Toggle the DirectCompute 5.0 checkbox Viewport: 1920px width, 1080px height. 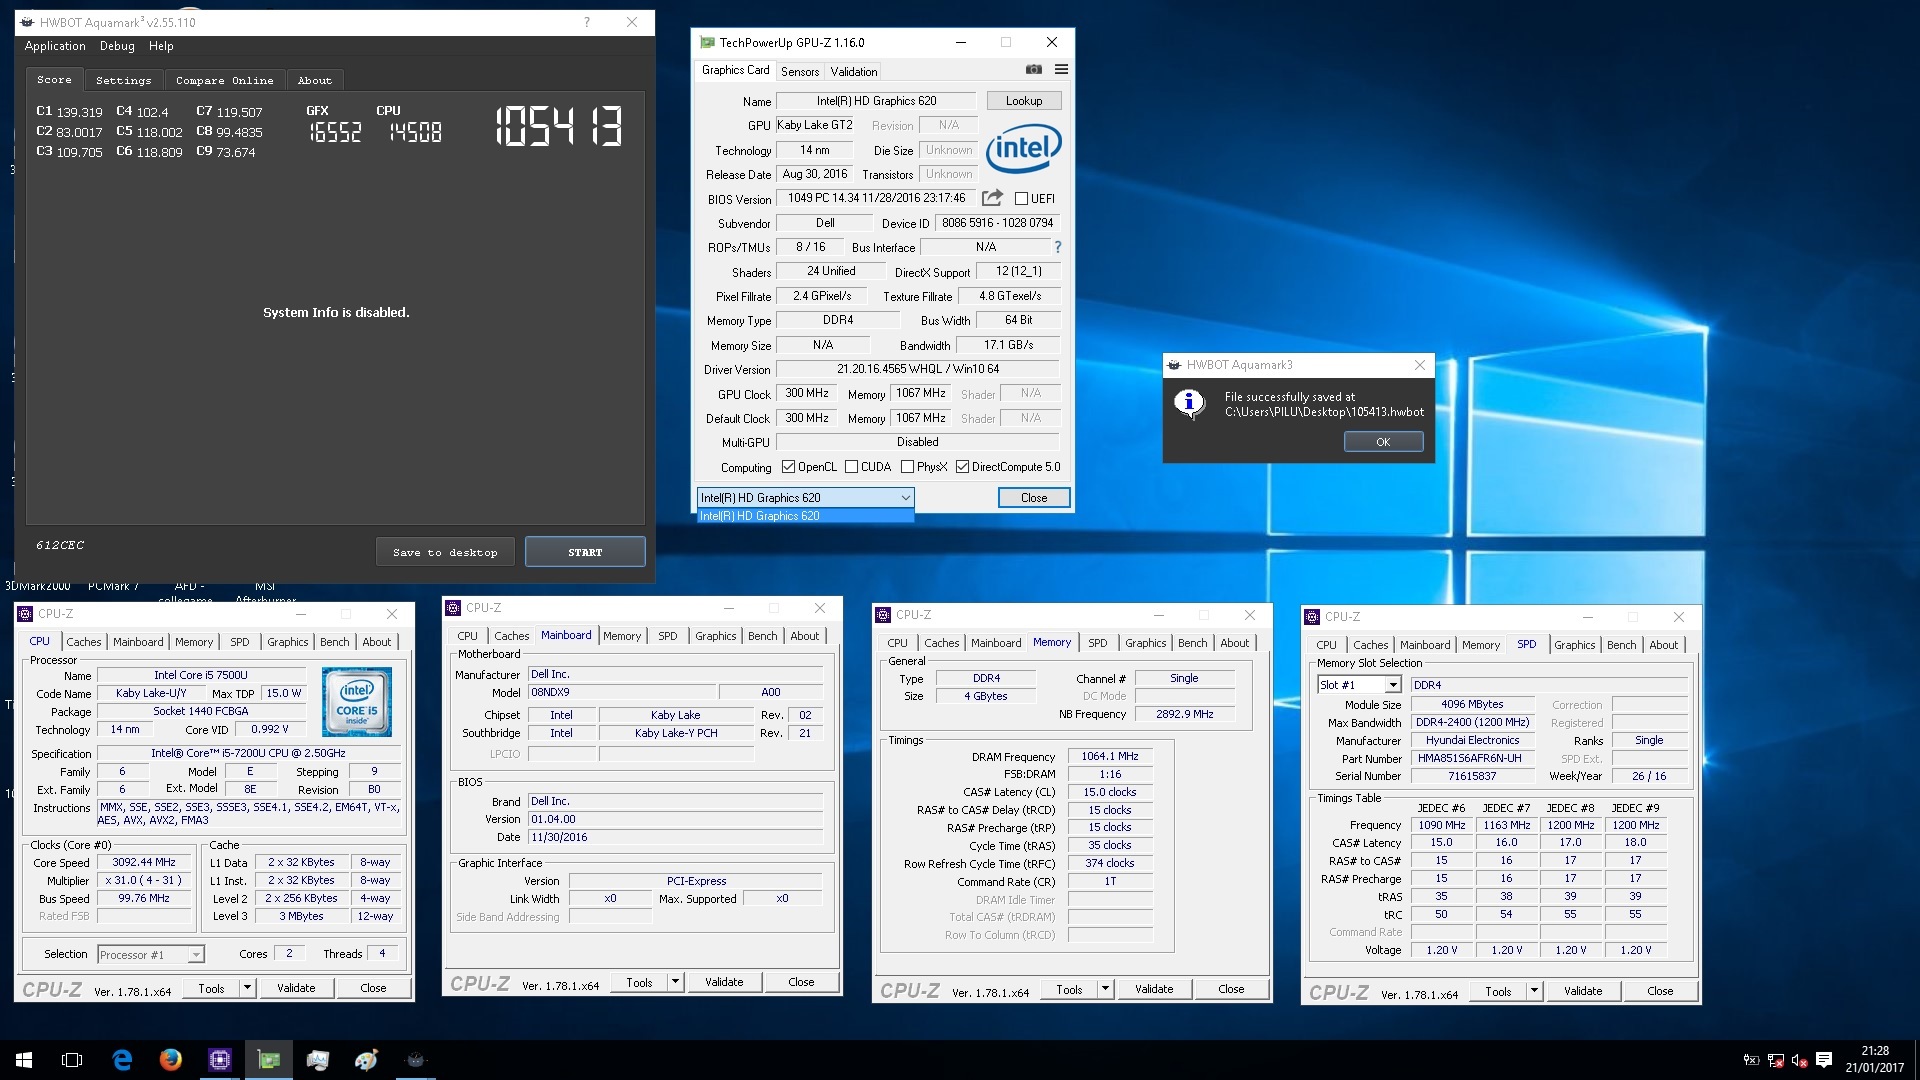click(x=962, y=467)
